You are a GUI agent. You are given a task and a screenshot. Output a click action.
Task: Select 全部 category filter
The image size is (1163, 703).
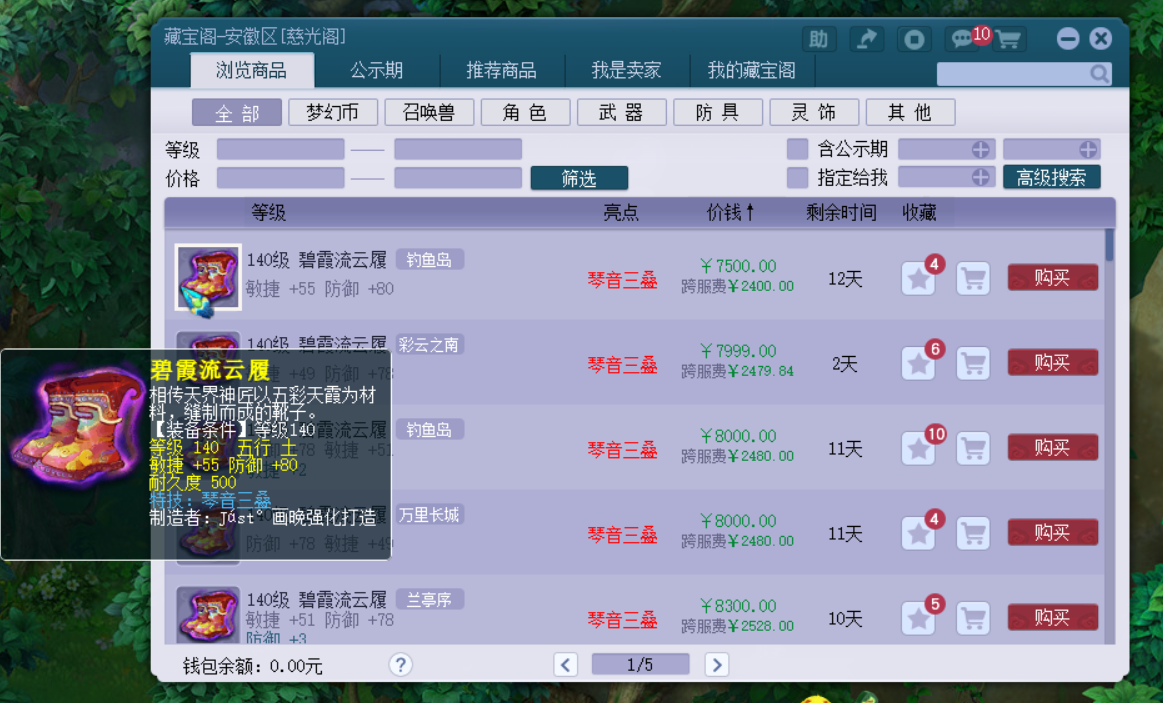pos(237,113)
